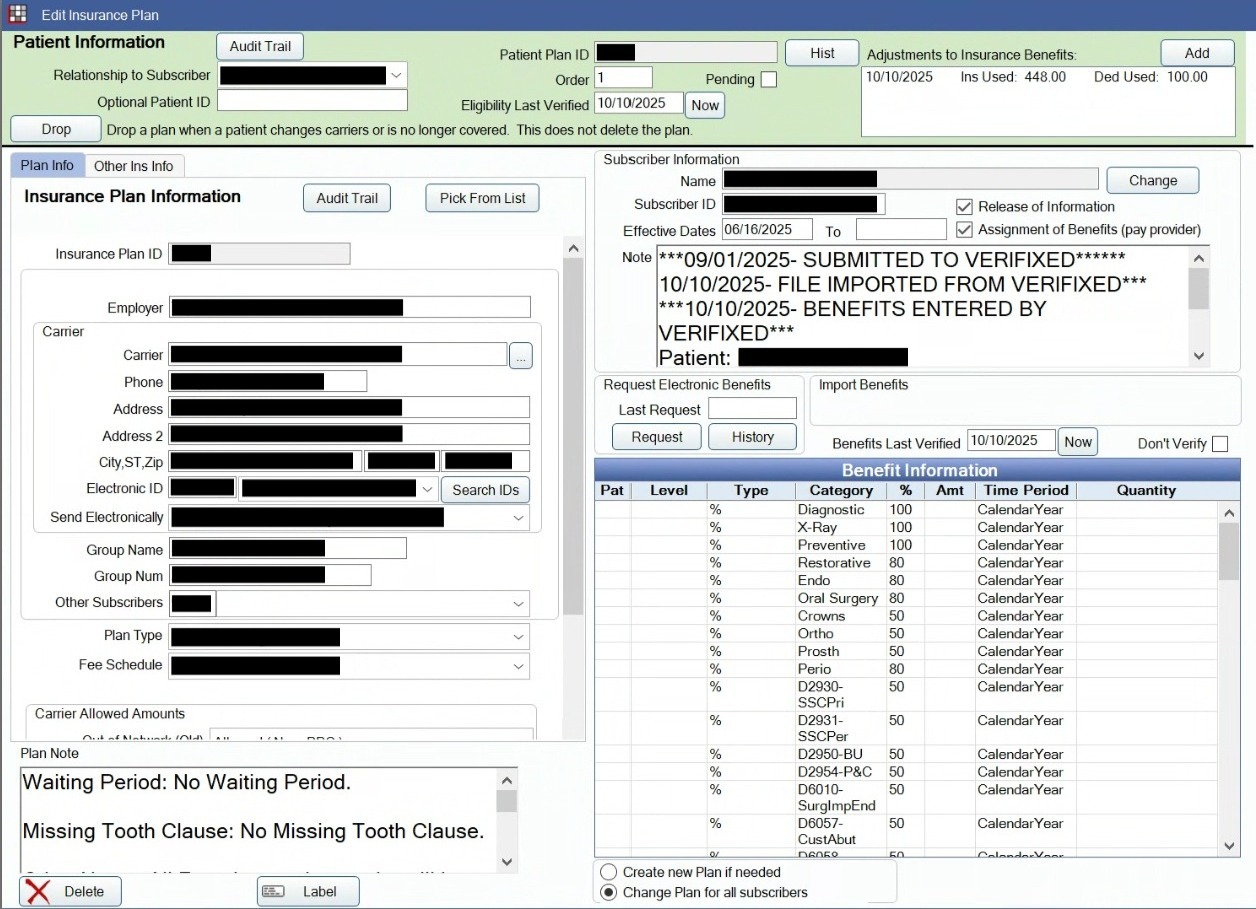1256x909 pixels.
Task: Click the Optional Patient ID field
Action: [312, 101]
